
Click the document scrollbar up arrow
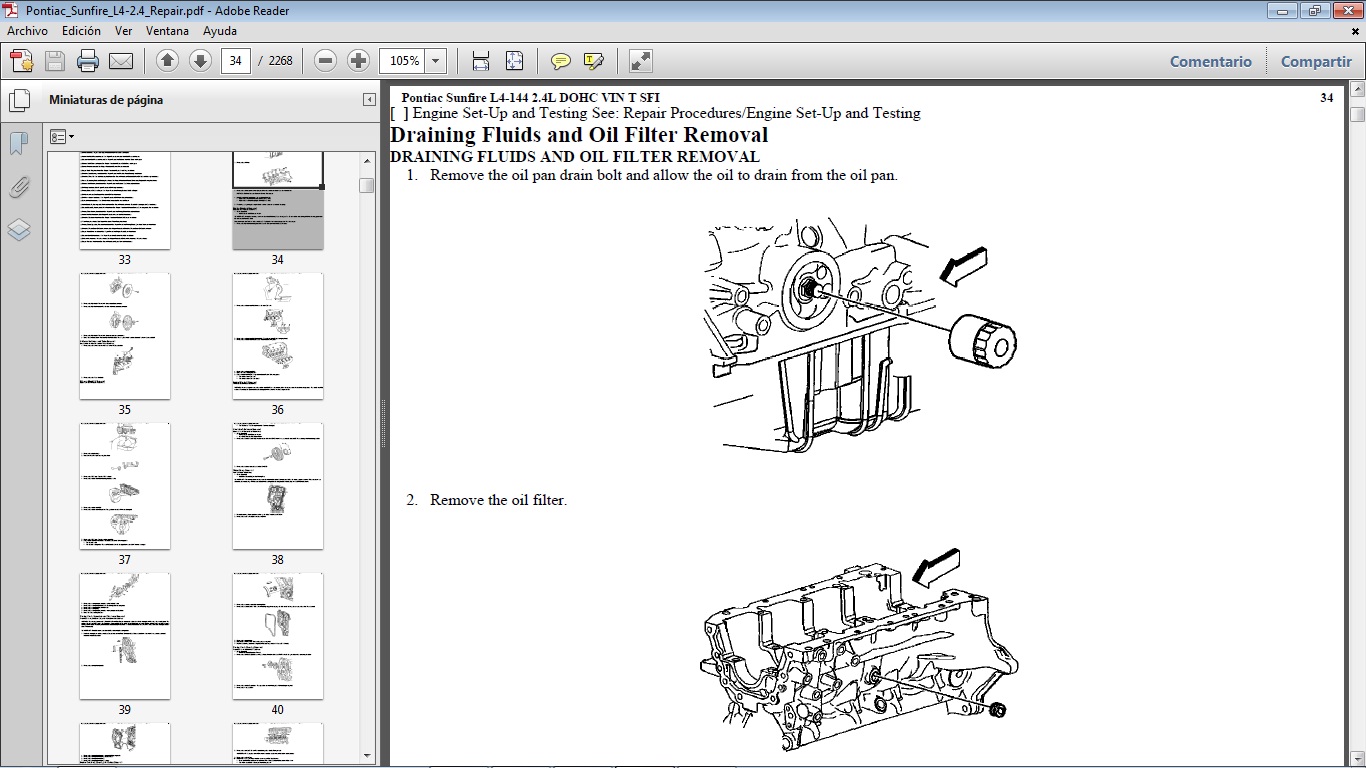coord(1357,90)
